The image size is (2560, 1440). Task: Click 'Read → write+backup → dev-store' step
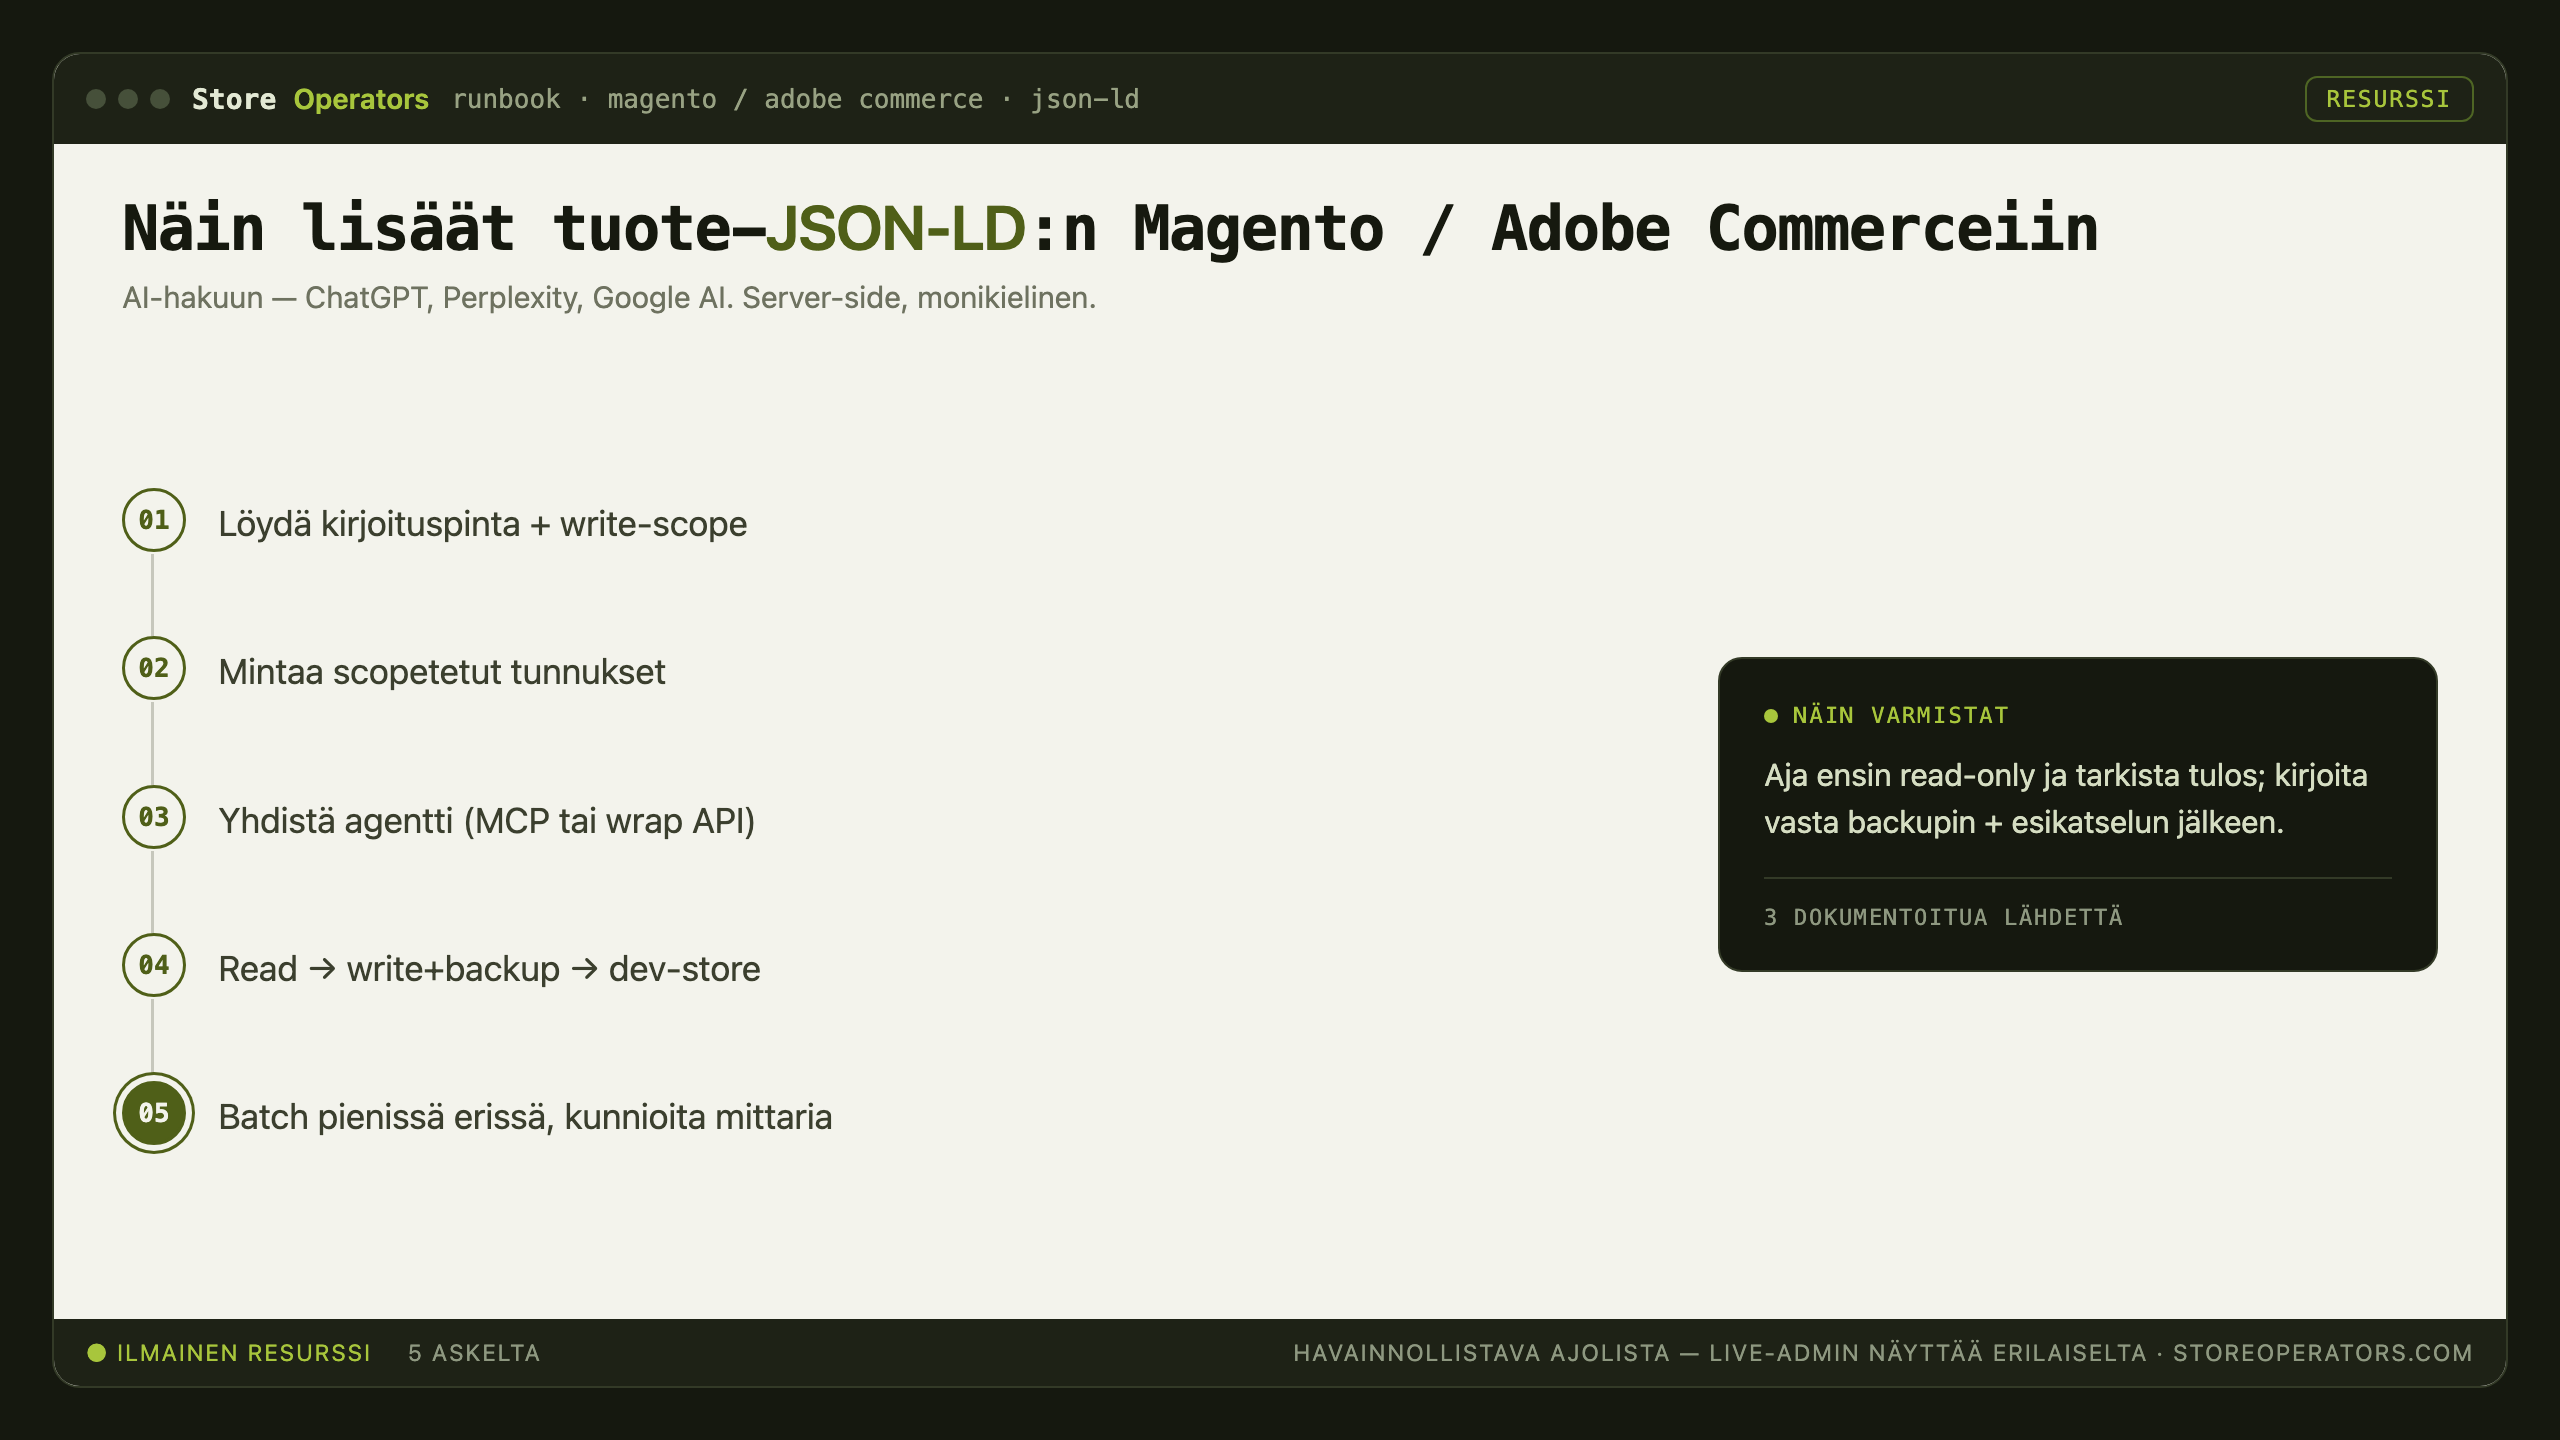click(489, 969)
